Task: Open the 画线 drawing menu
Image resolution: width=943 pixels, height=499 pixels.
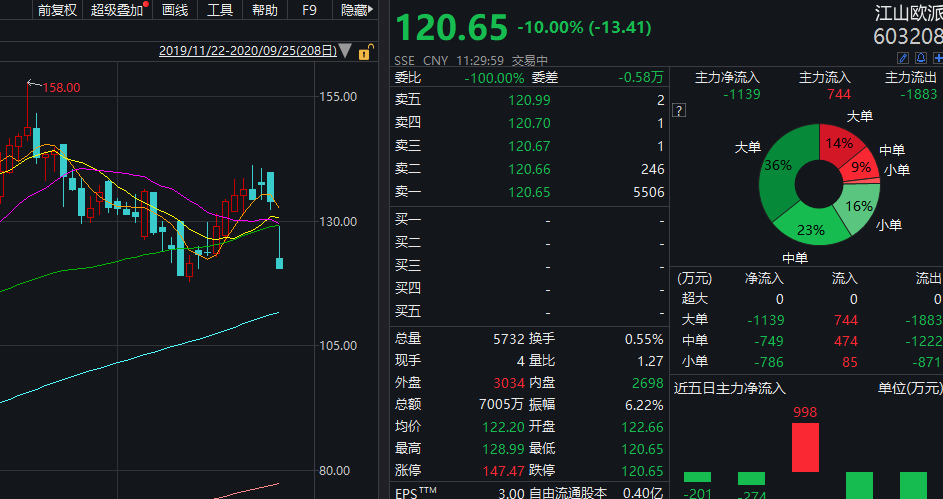Action: click(x=175, y=10)
